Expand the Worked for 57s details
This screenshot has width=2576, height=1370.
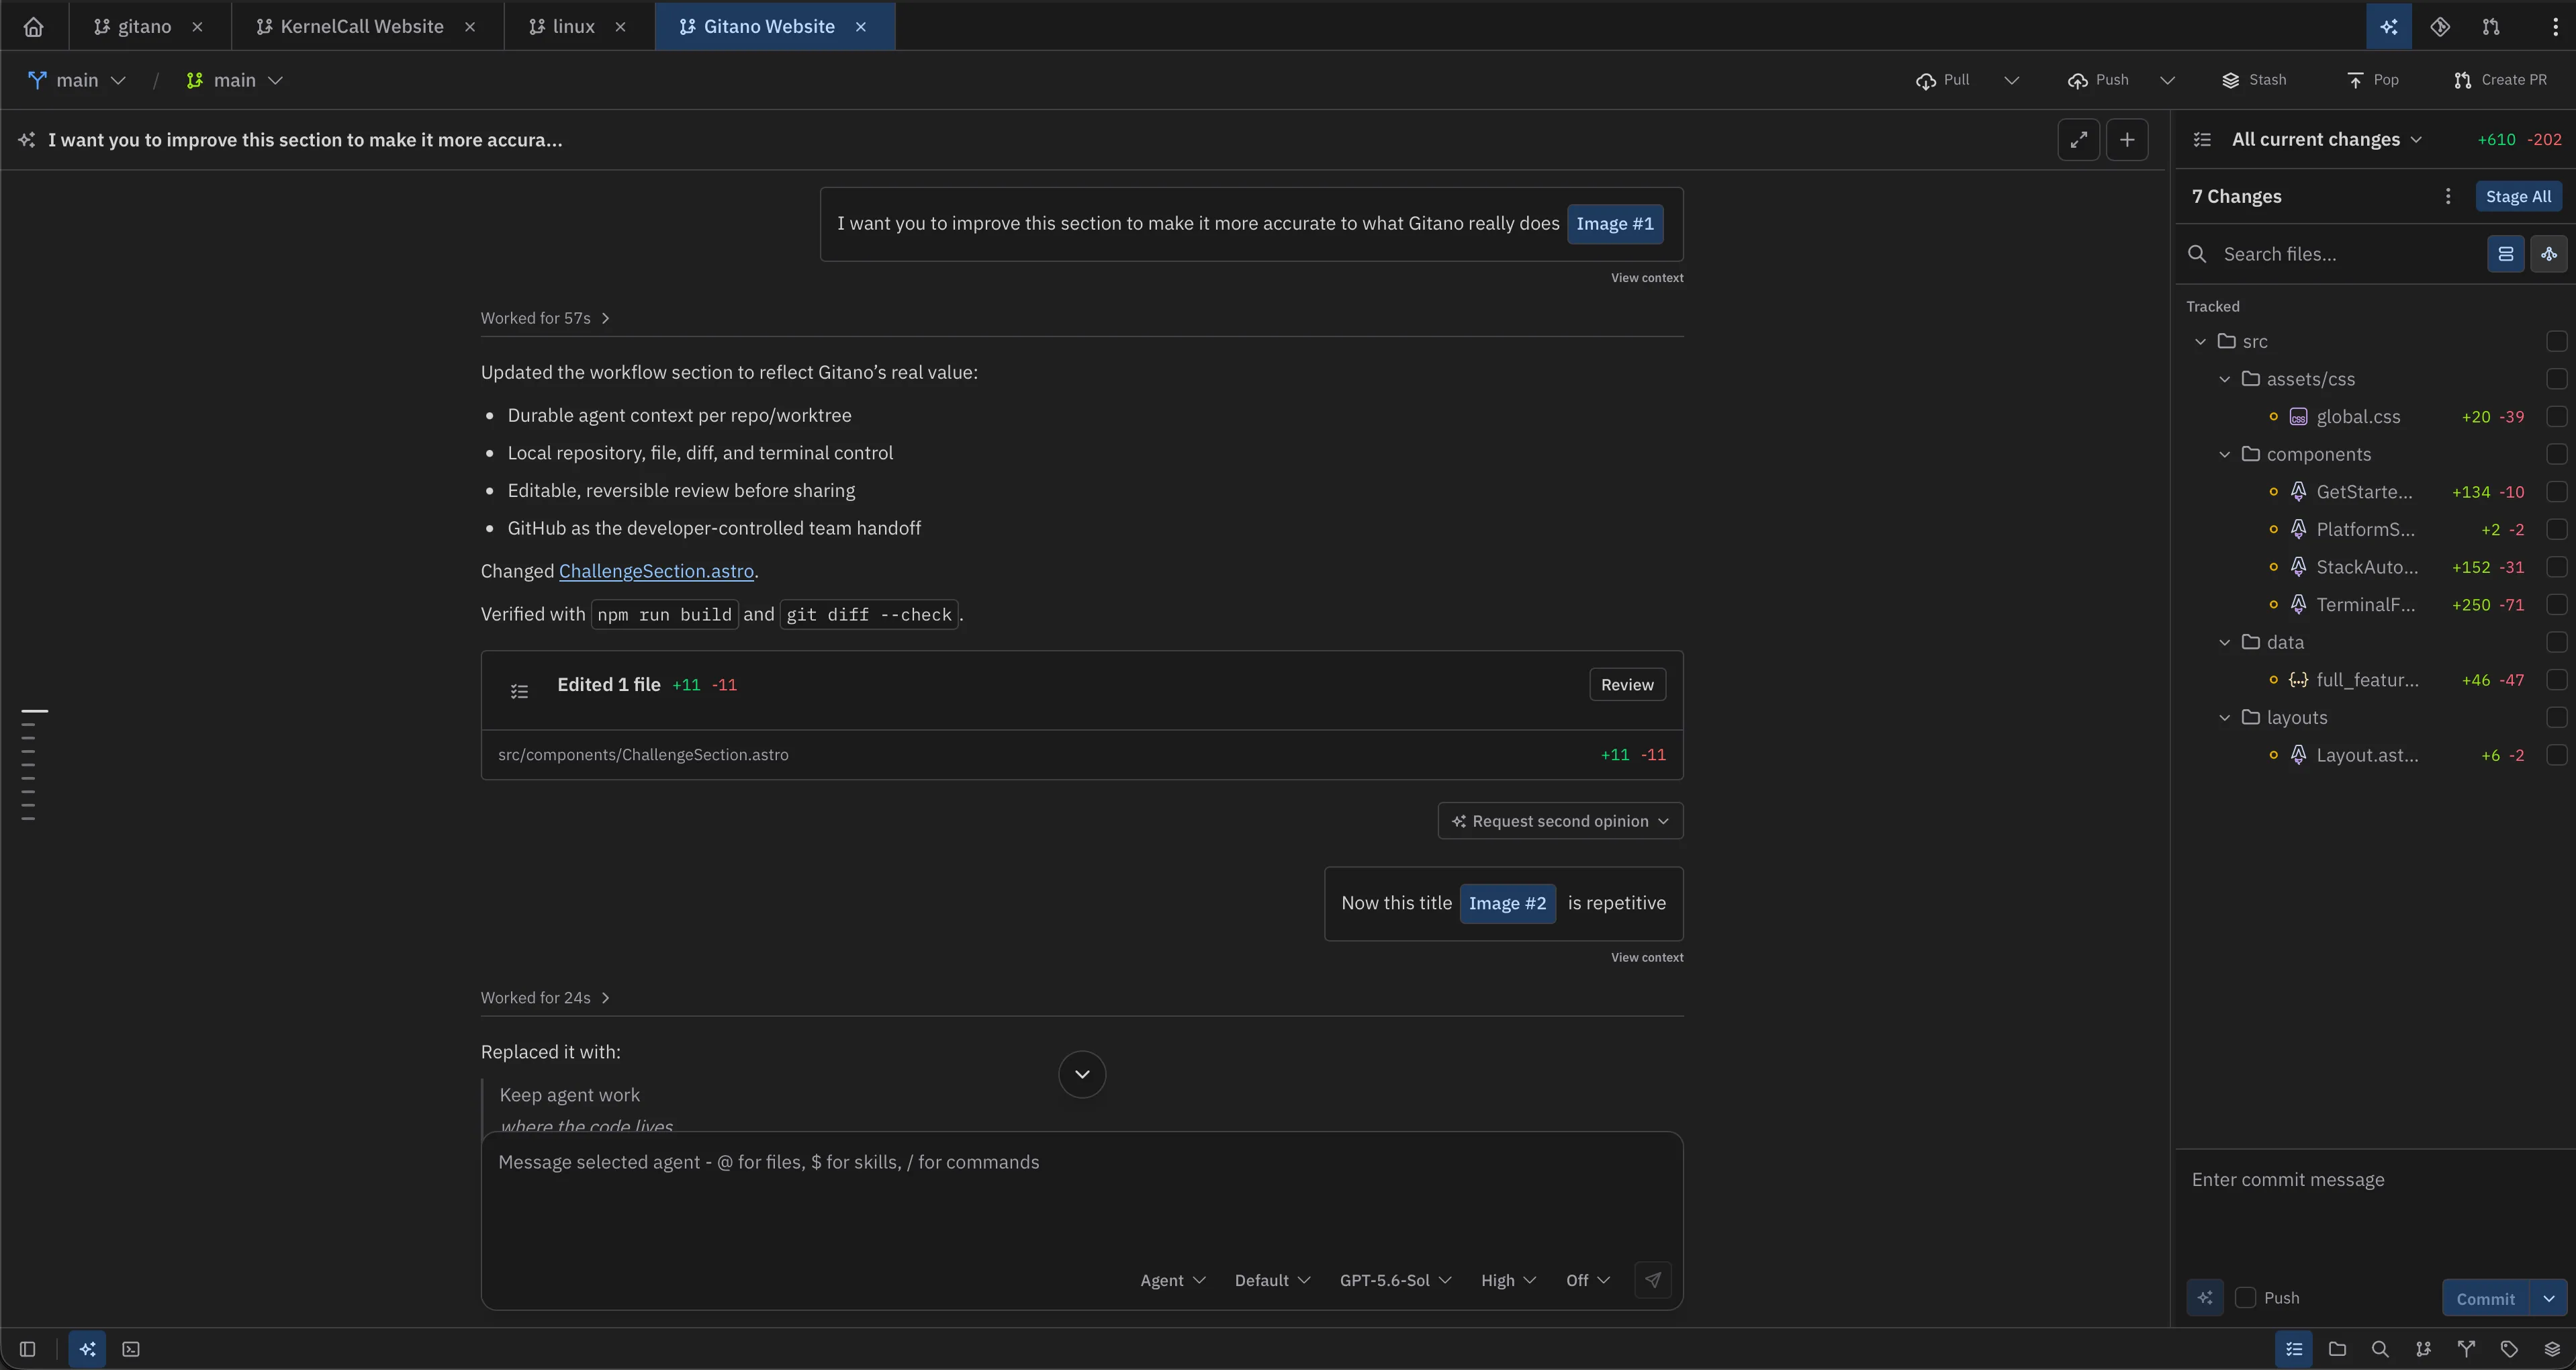tap(545, 318)
